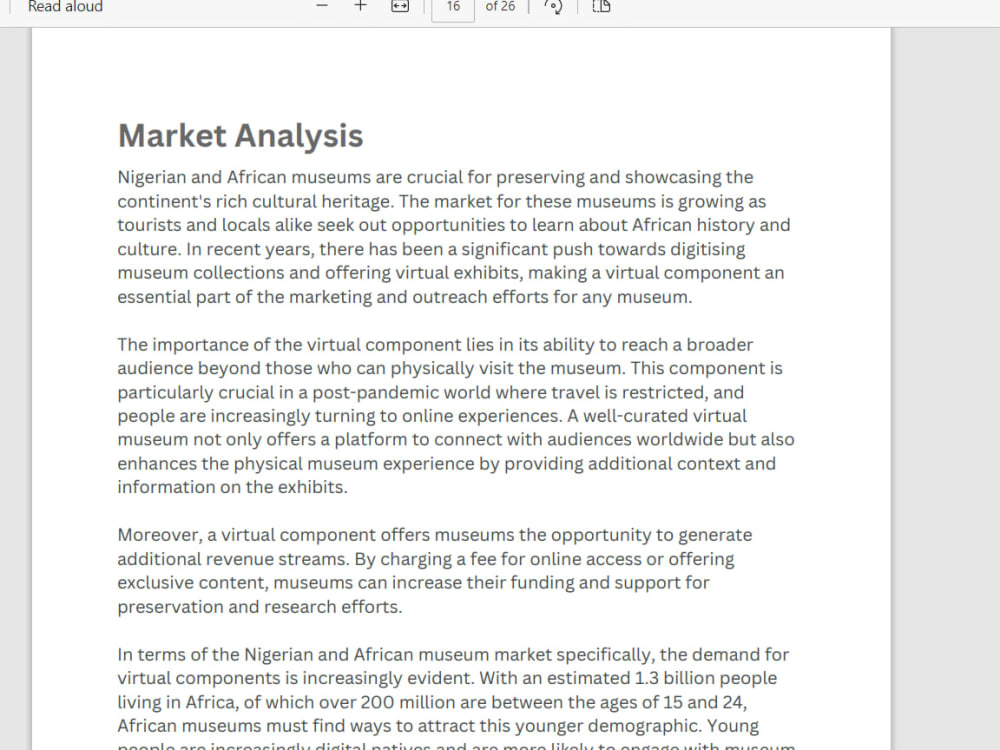Click the first paragraph about Nigerian museums
1000x750 pixels.
(x=450, y=236)
